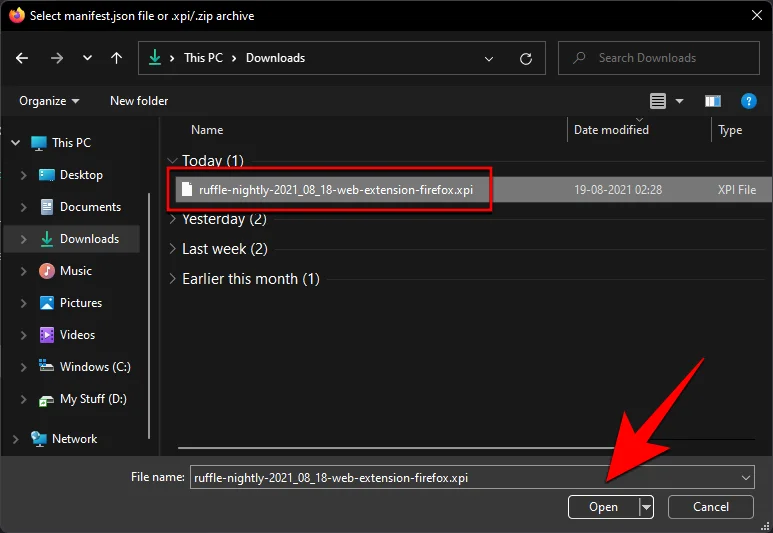Open the view options dropdown arrow
Screen dimensions: 773x533
click(x=679, y=101)
